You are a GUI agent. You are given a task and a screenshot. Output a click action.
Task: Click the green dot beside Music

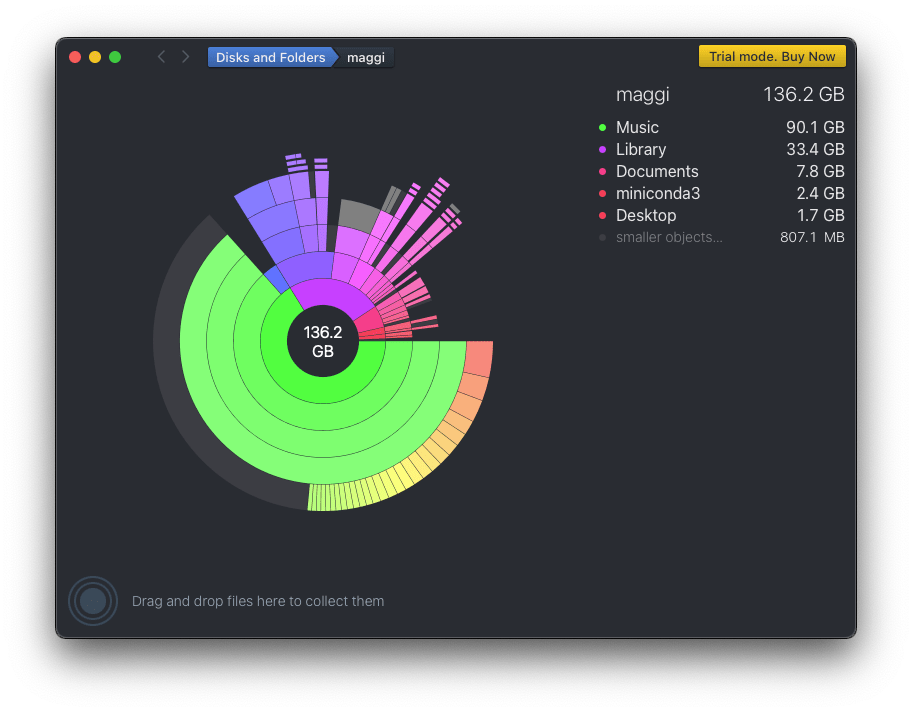tap(602, 128)
